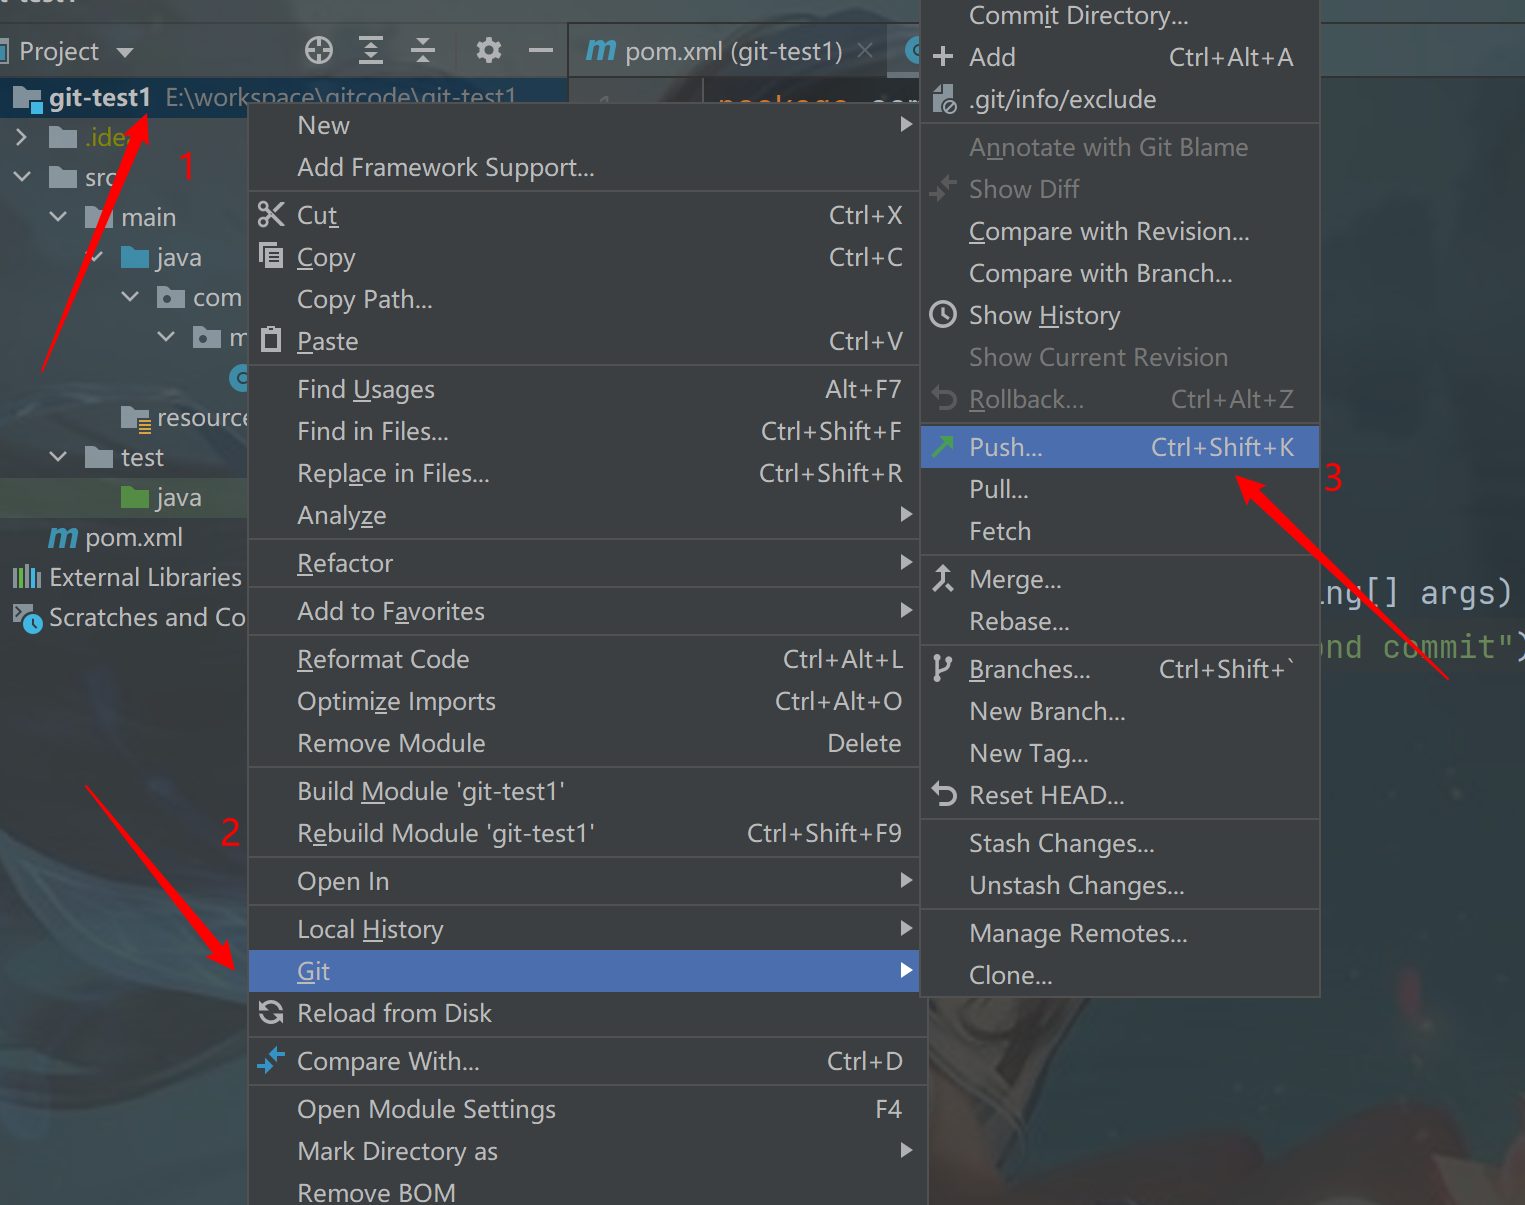Screen dimensions: 1525x1205
Task: Click the plus icon beside Add
Action: click(943, 57)
